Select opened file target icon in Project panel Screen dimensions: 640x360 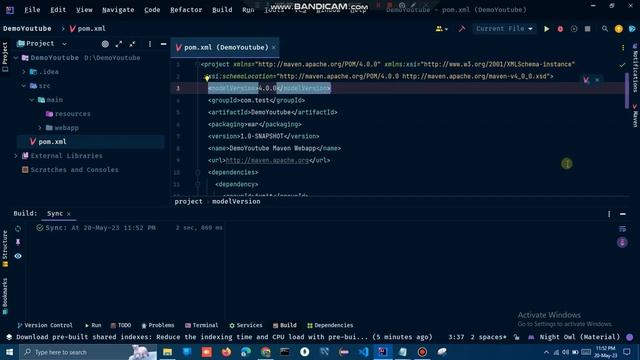coord(105,44)
